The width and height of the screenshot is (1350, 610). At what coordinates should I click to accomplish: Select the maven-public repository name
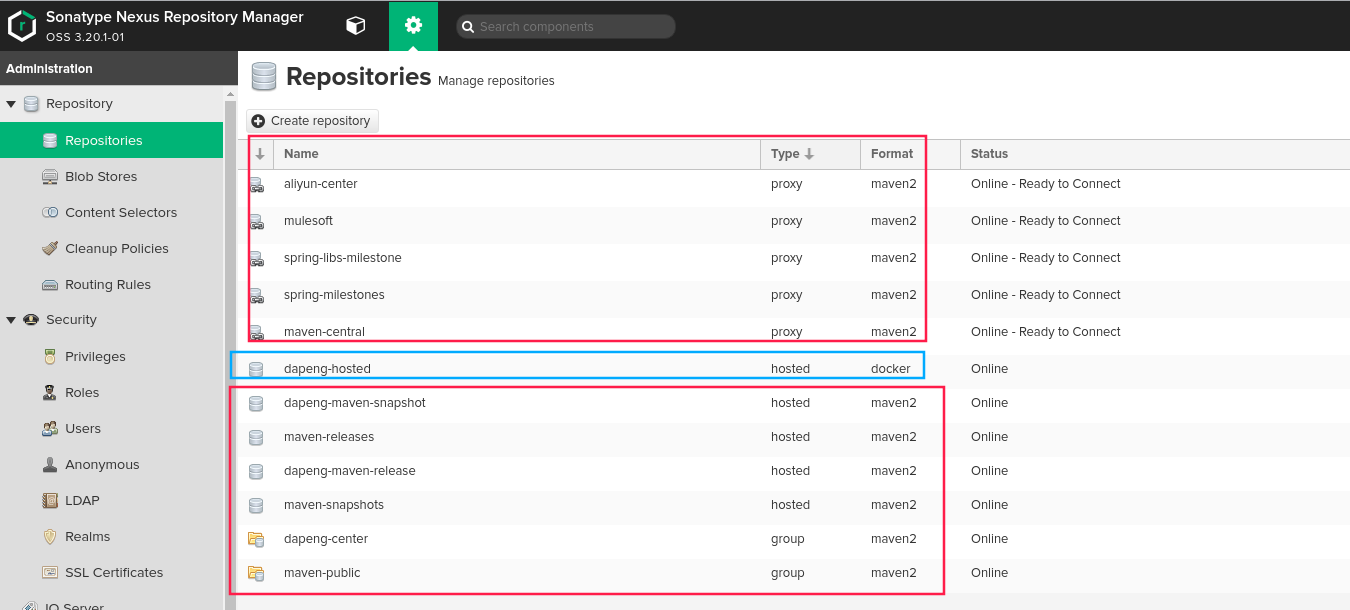point(322,573)
